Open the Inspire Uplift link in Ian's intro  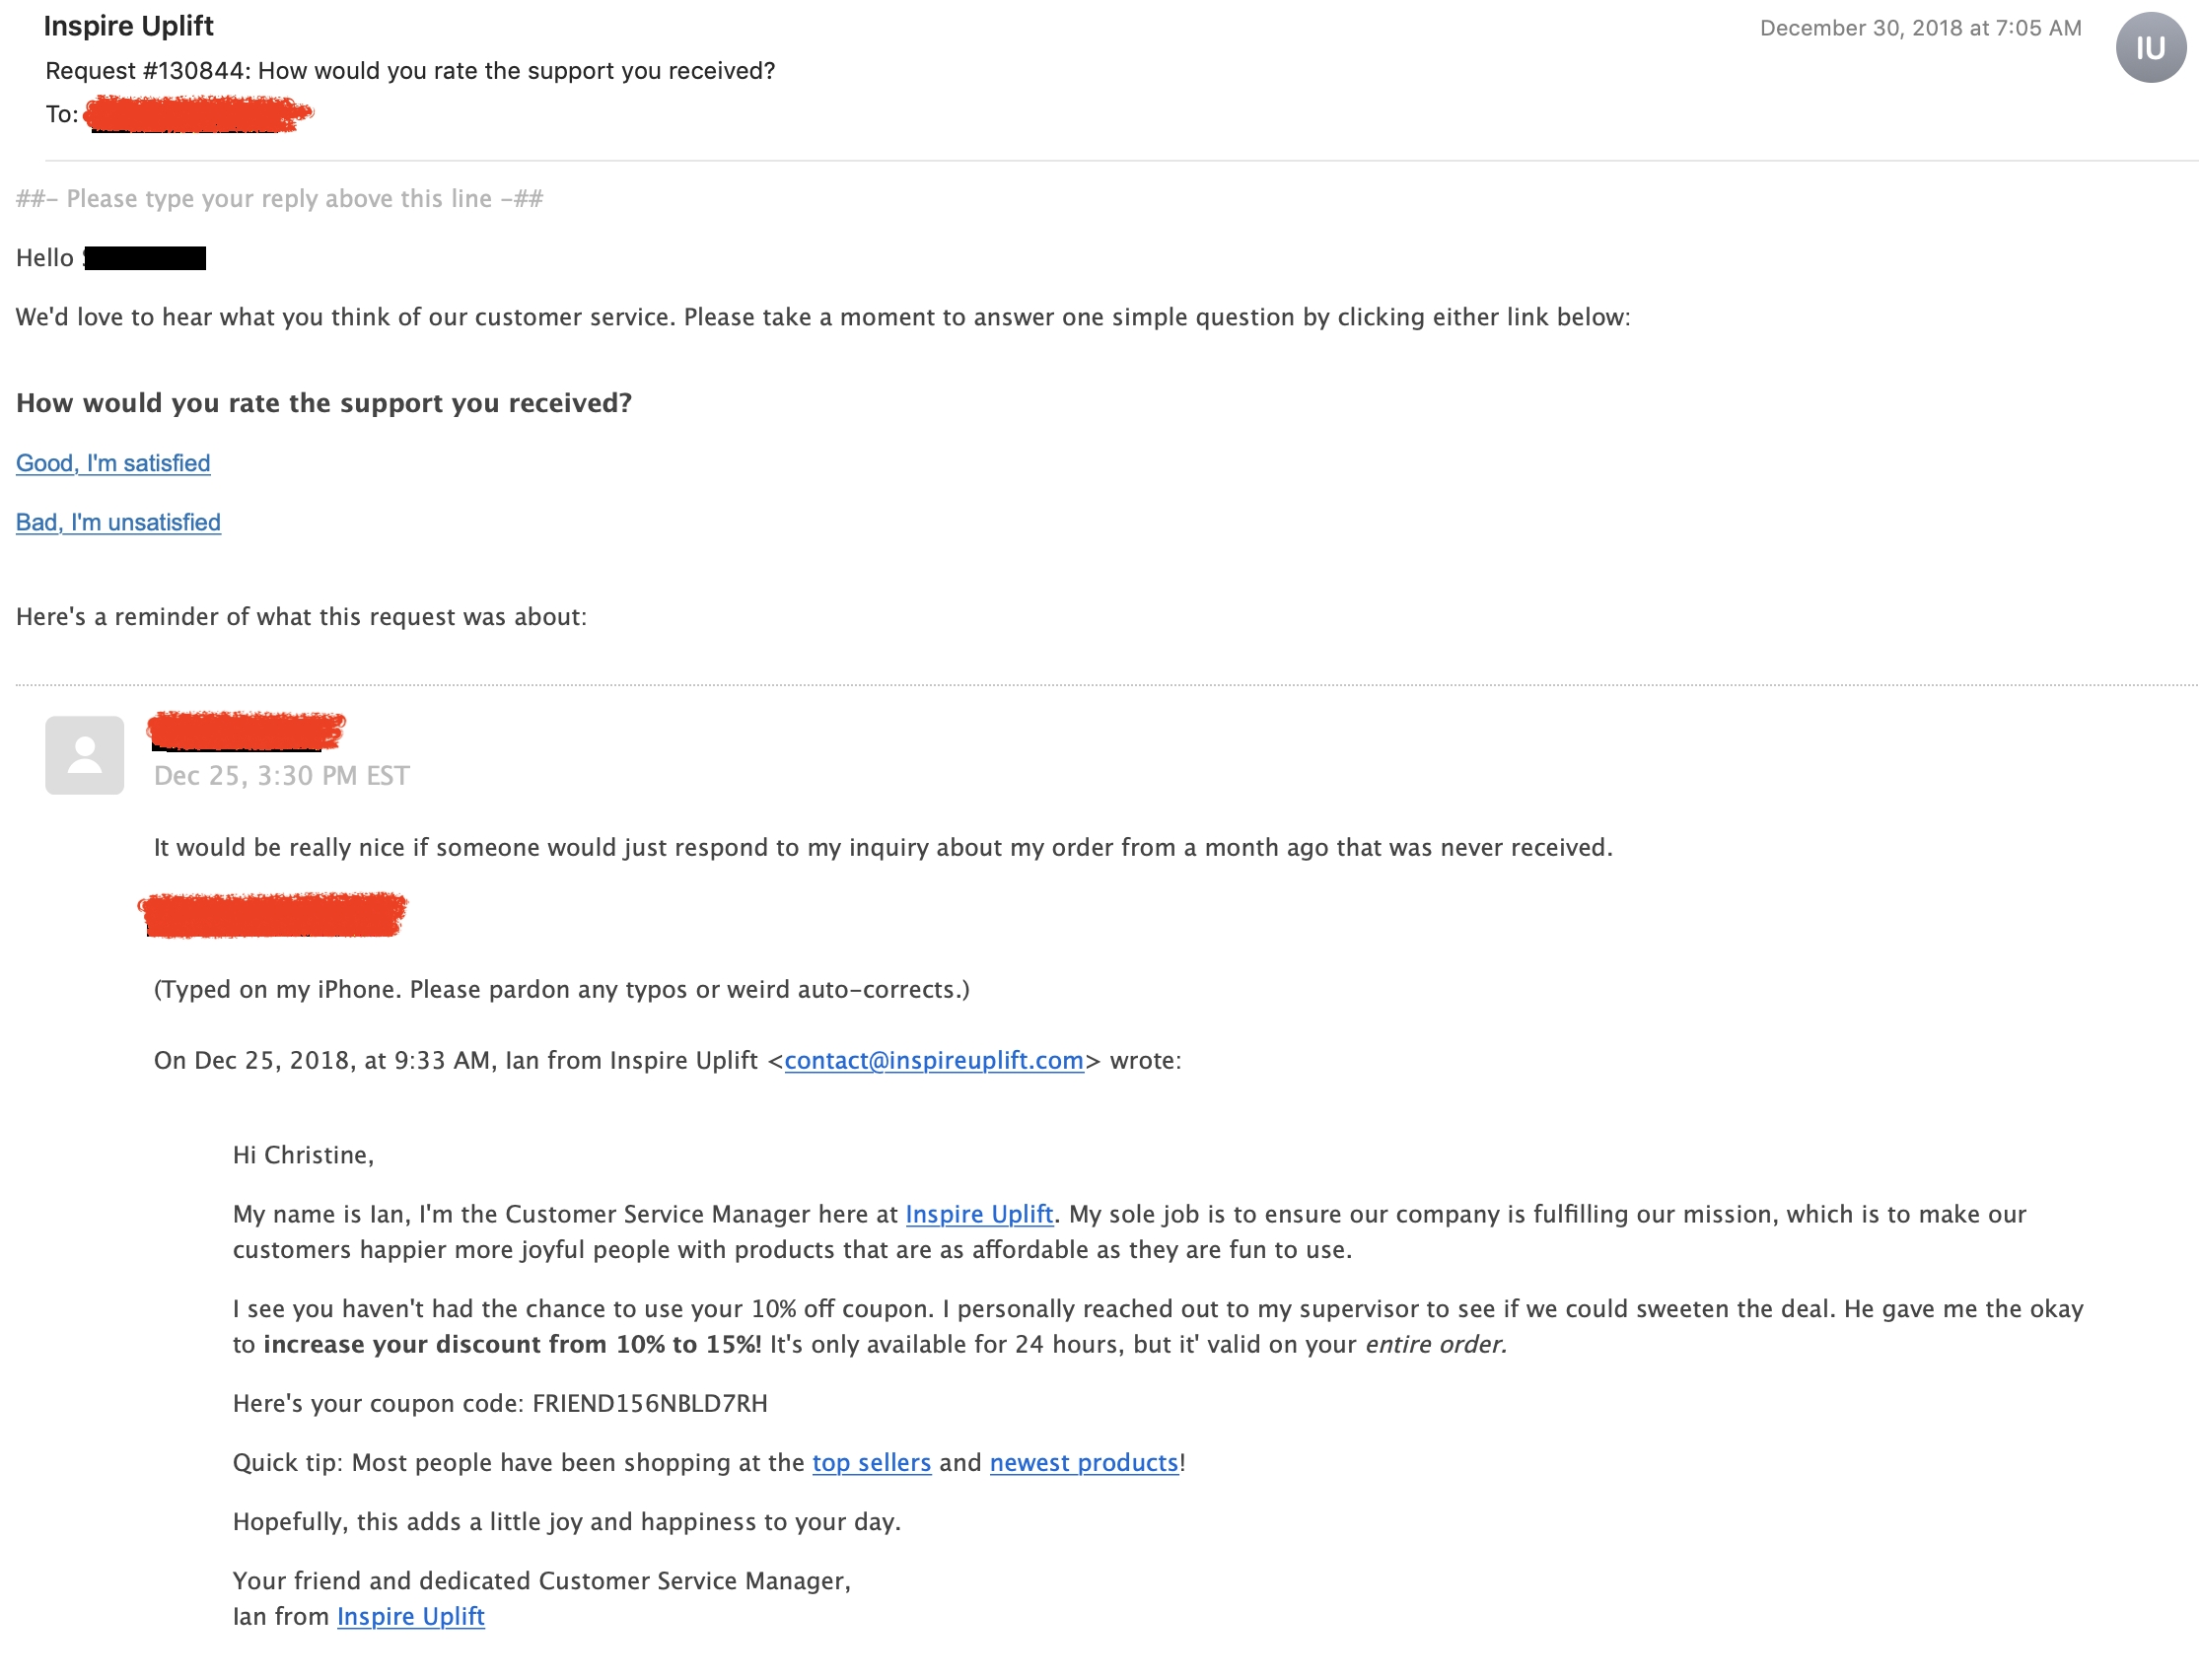(x=979, y=1214)
